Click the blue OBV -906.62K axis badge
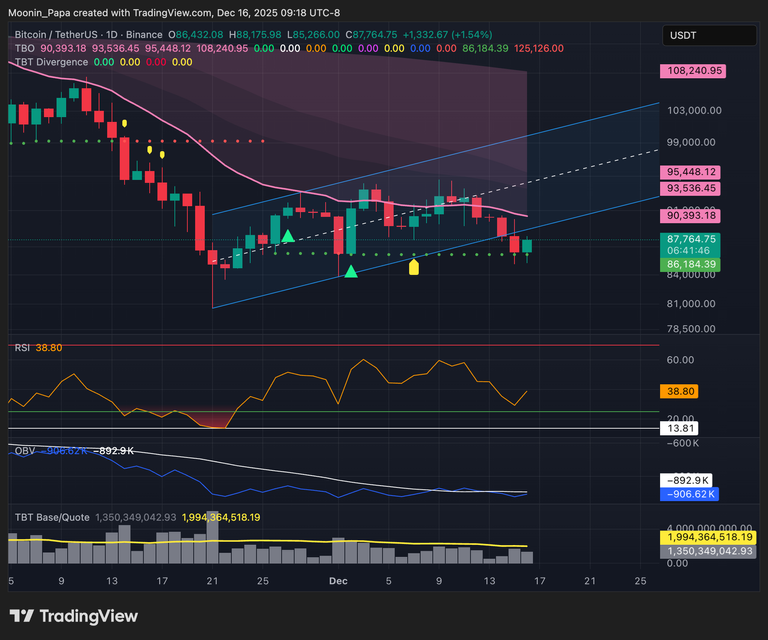The image size is (768, 640). click(x=690, y=493)
